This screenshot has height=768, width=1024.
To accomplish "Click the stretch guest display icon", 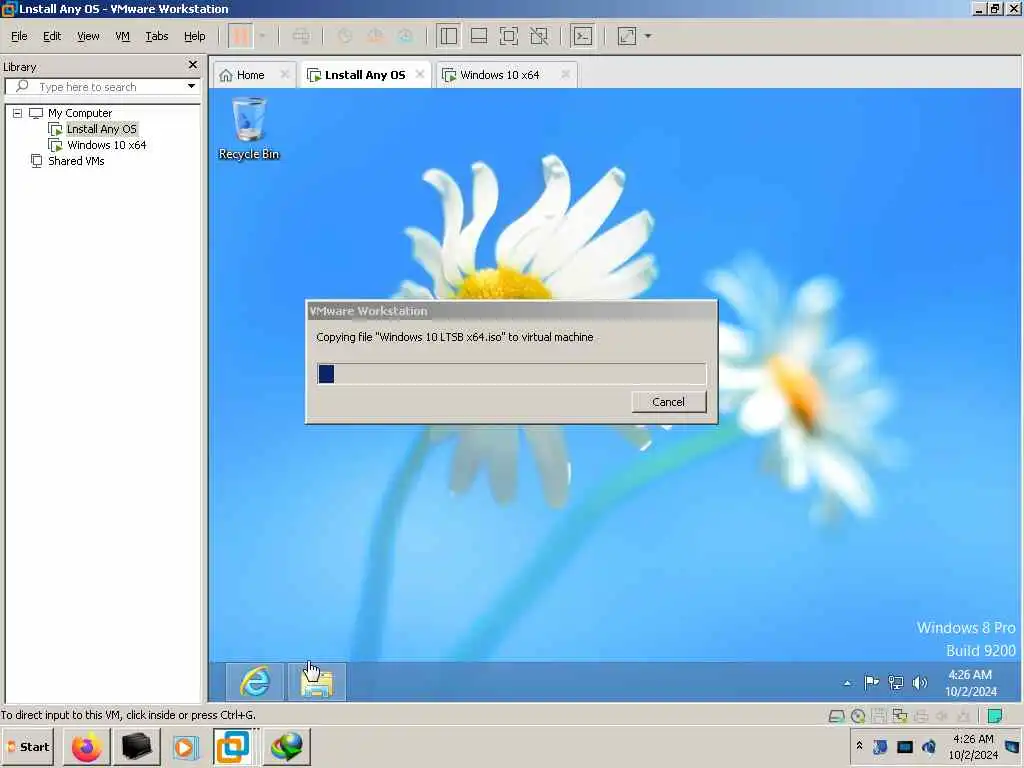I will [626, 36].
